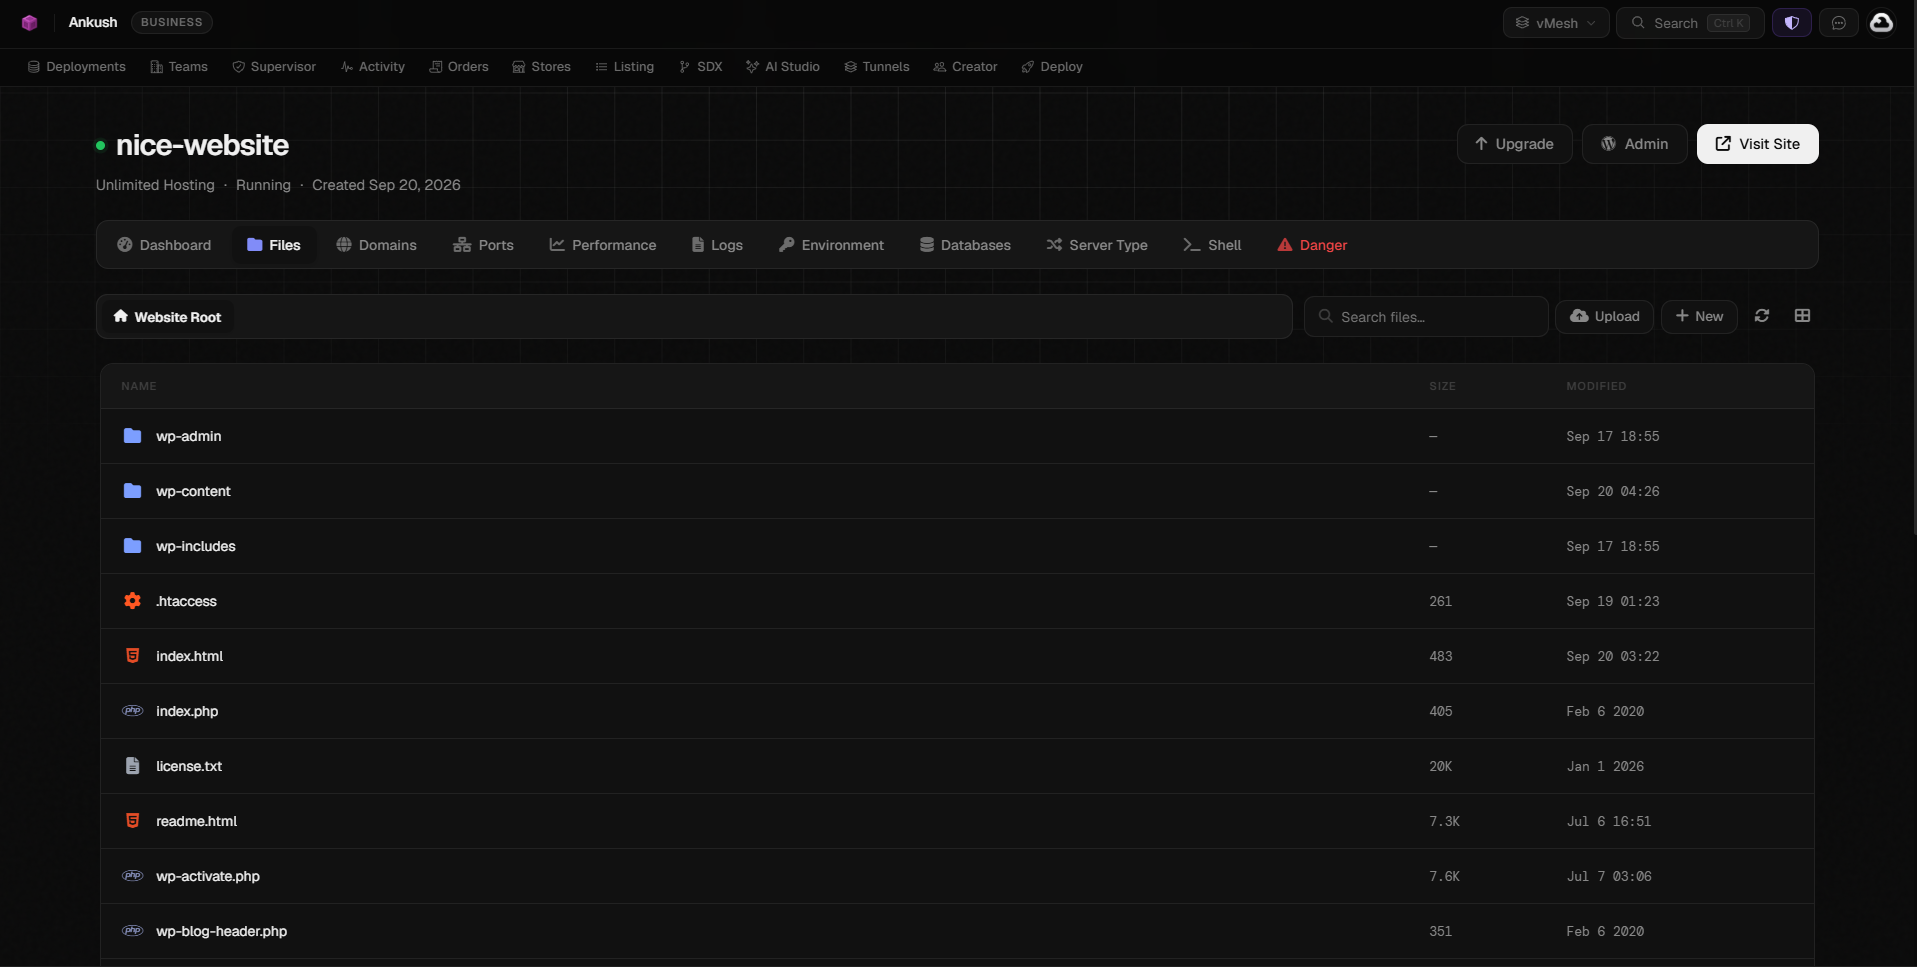1917x967 pixels.
Task: Go to Deployments in top navigation
Action: point(76,67)
